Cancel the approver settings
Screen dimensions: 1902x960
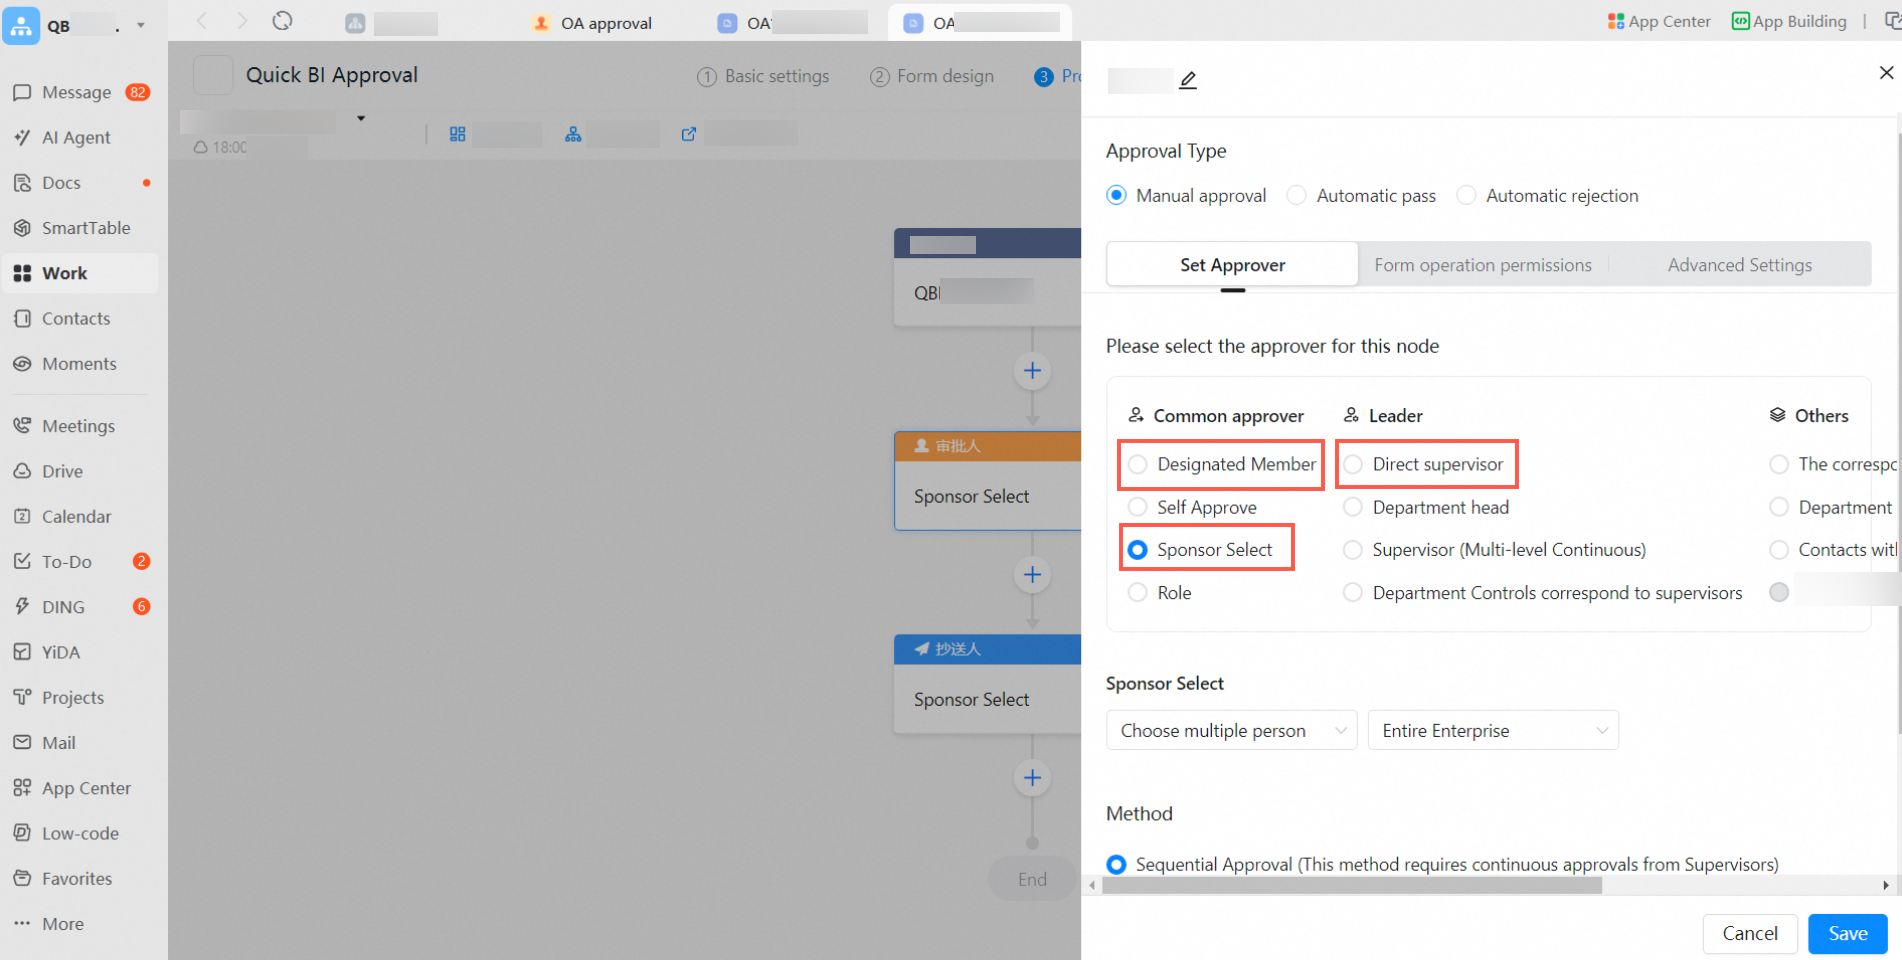[1750, 933]
